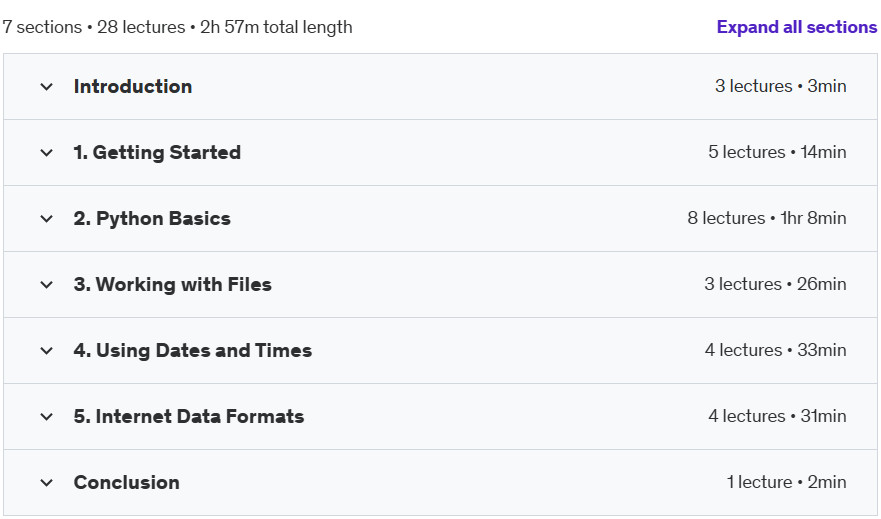Open the 1. Getting Started heading

[x=157, y=152]
